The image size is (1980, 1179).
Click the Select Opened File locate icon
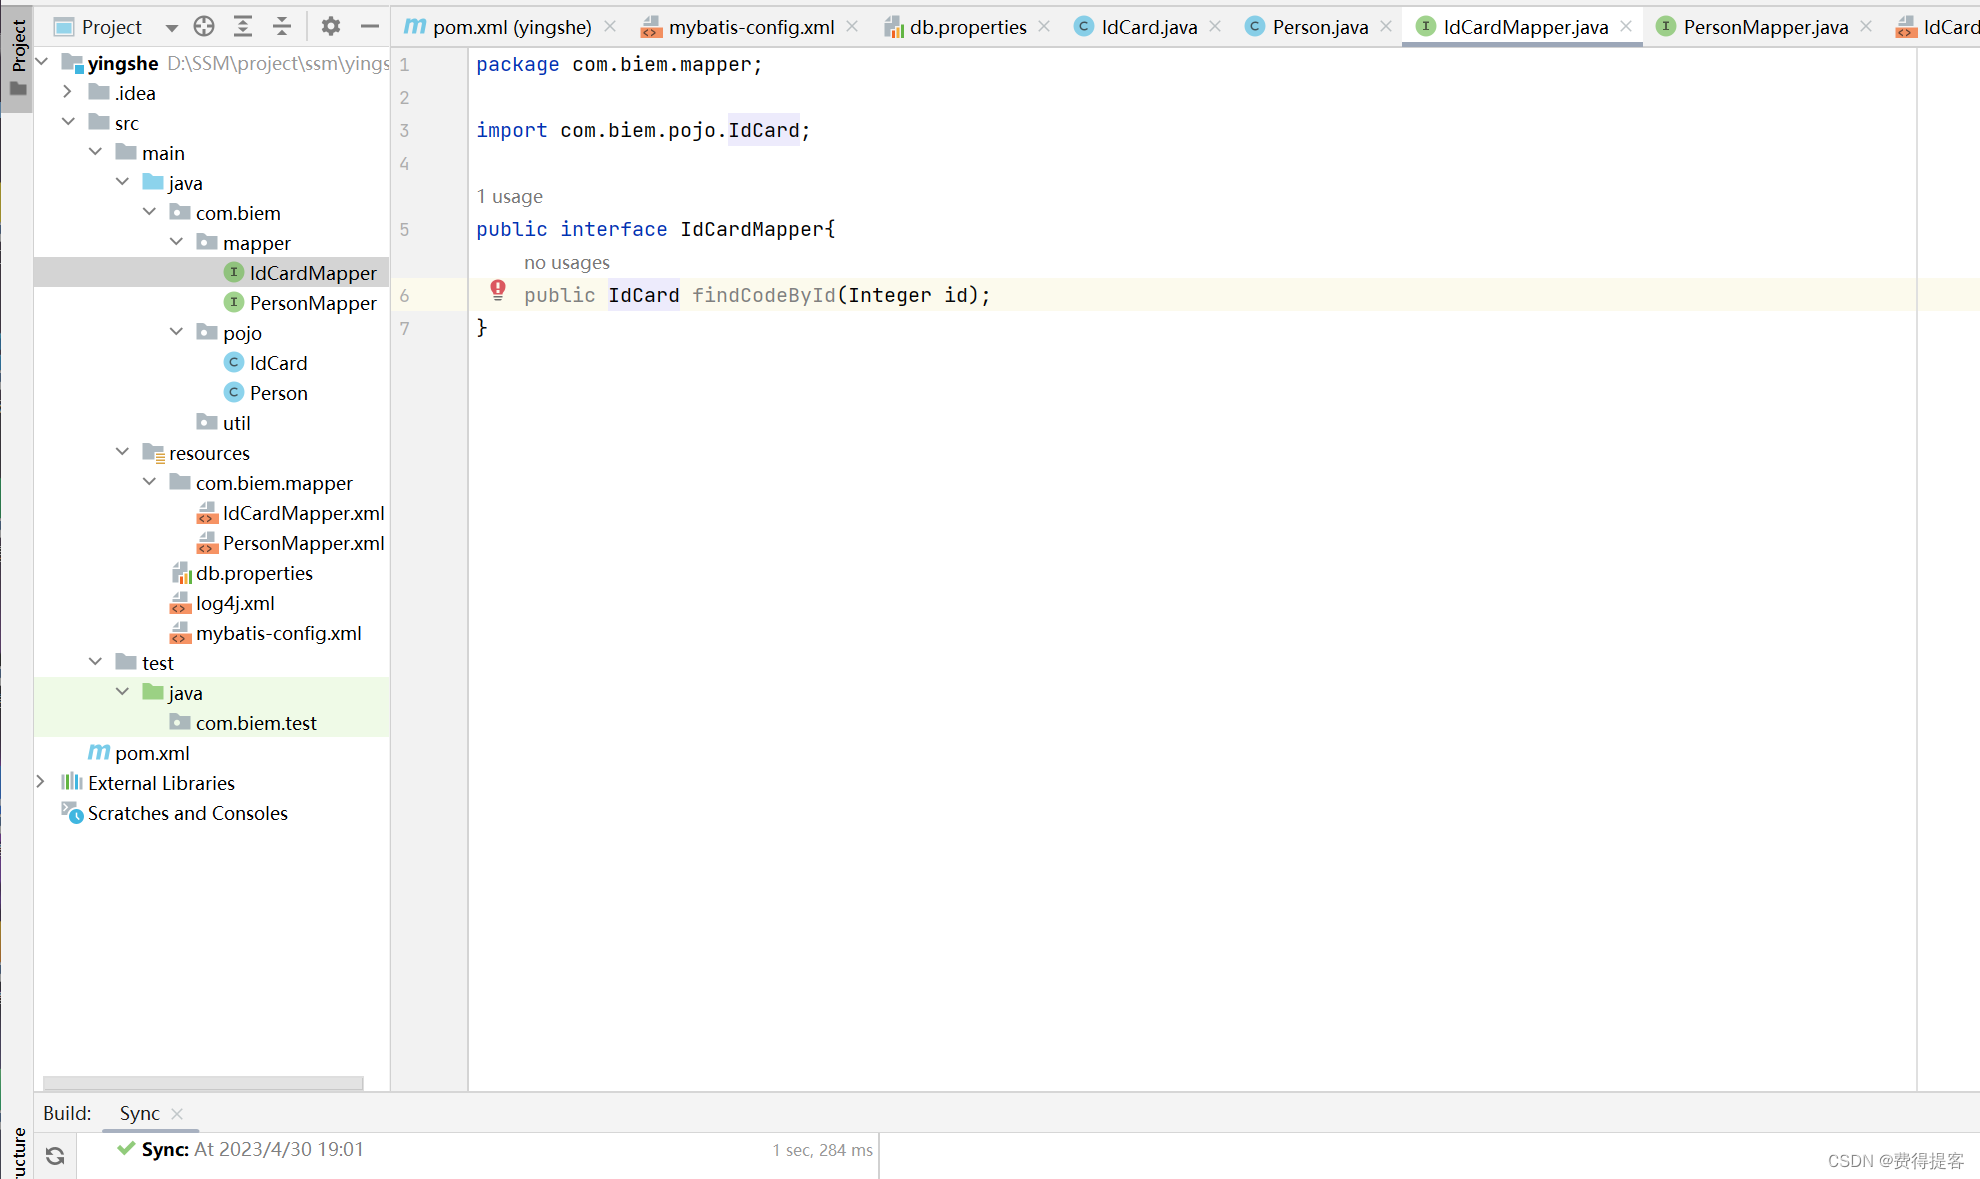[204, 27]
